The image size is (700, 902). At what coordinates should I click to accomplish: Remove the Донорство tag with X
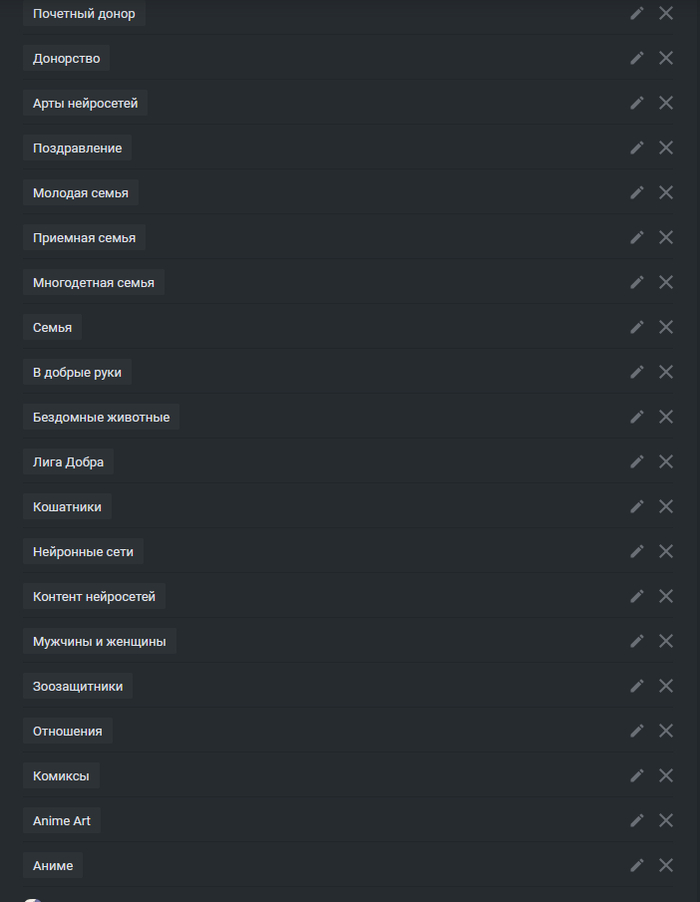pos(666,58)
